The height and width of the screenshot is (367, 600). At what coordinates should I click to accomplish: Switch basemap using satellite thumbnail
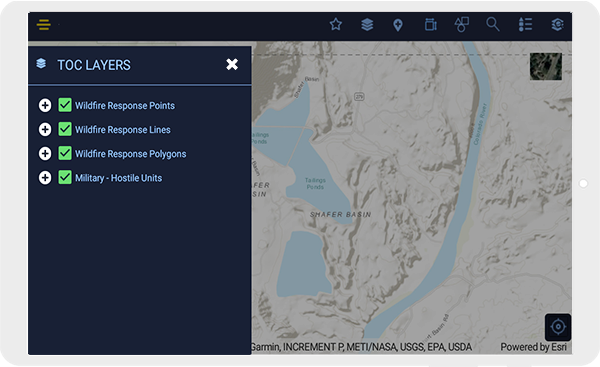[x=546, y=67]
